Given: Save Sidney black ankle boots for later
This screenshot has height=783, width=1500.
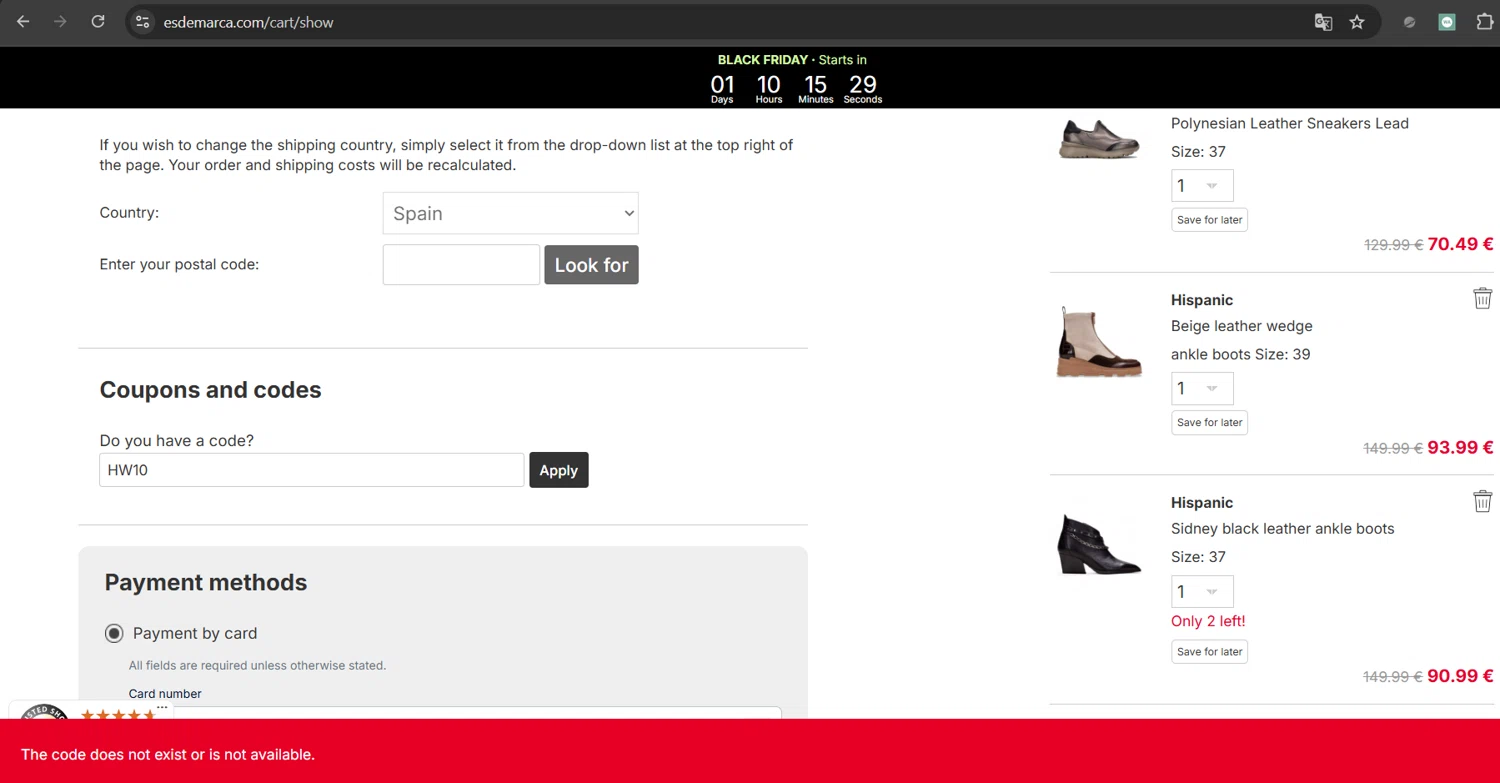Looking at the screenshot, I should 1209,652.
